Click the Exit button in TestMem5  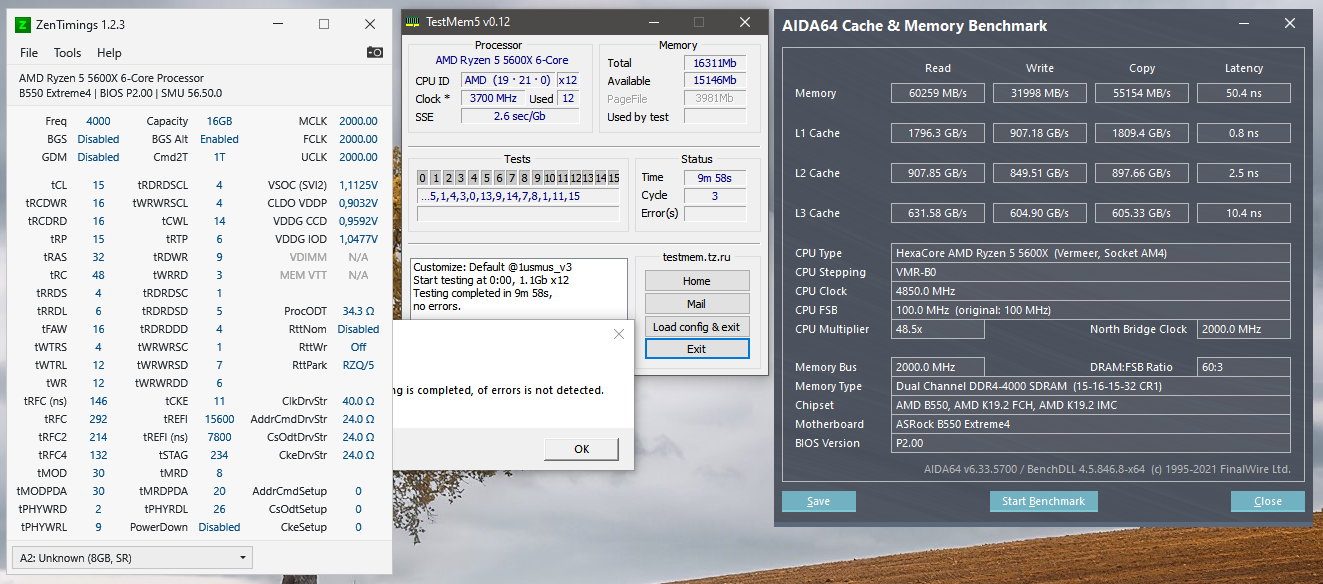coord(697,349)
